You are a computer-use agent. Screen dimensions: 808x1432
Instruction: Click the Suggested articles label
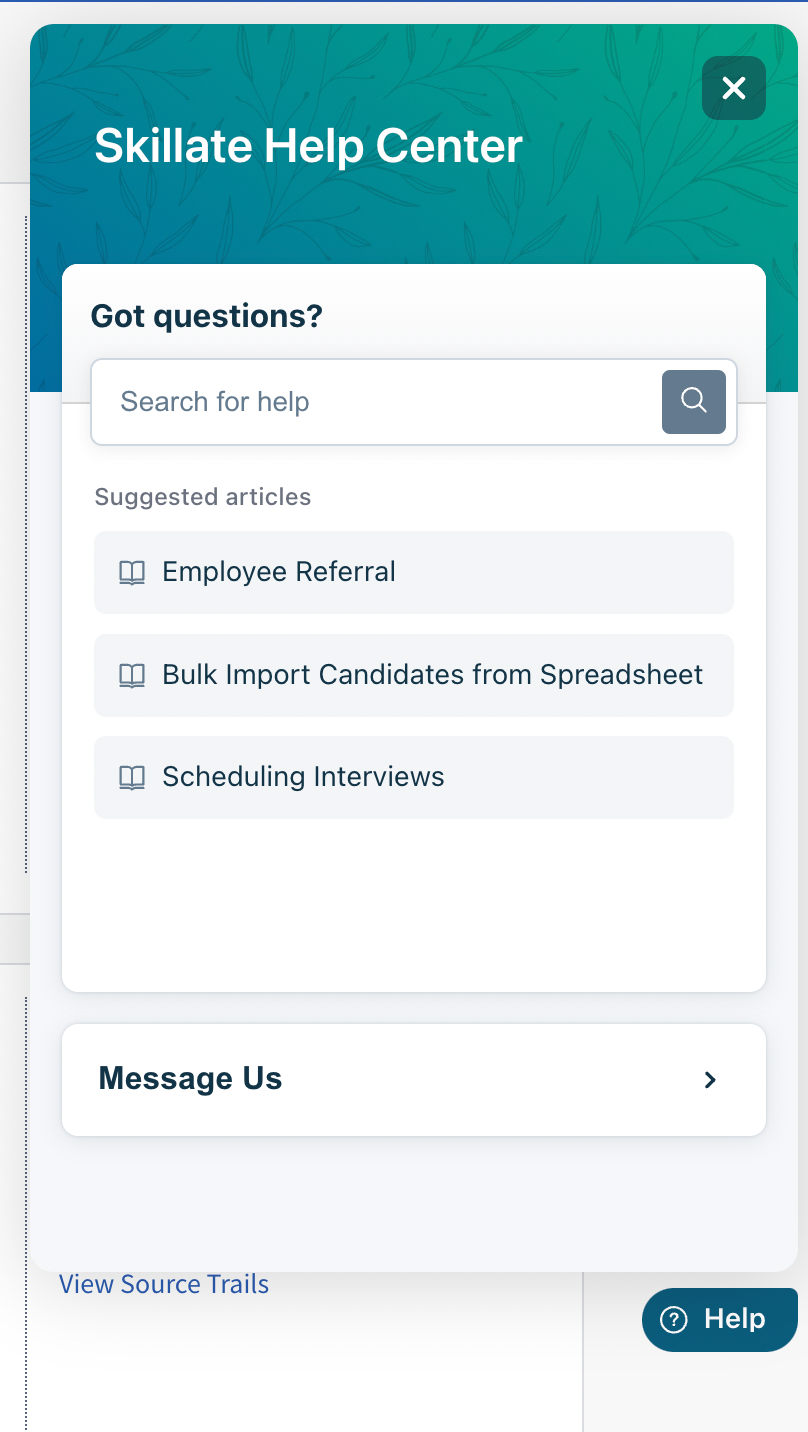(203, 497)
